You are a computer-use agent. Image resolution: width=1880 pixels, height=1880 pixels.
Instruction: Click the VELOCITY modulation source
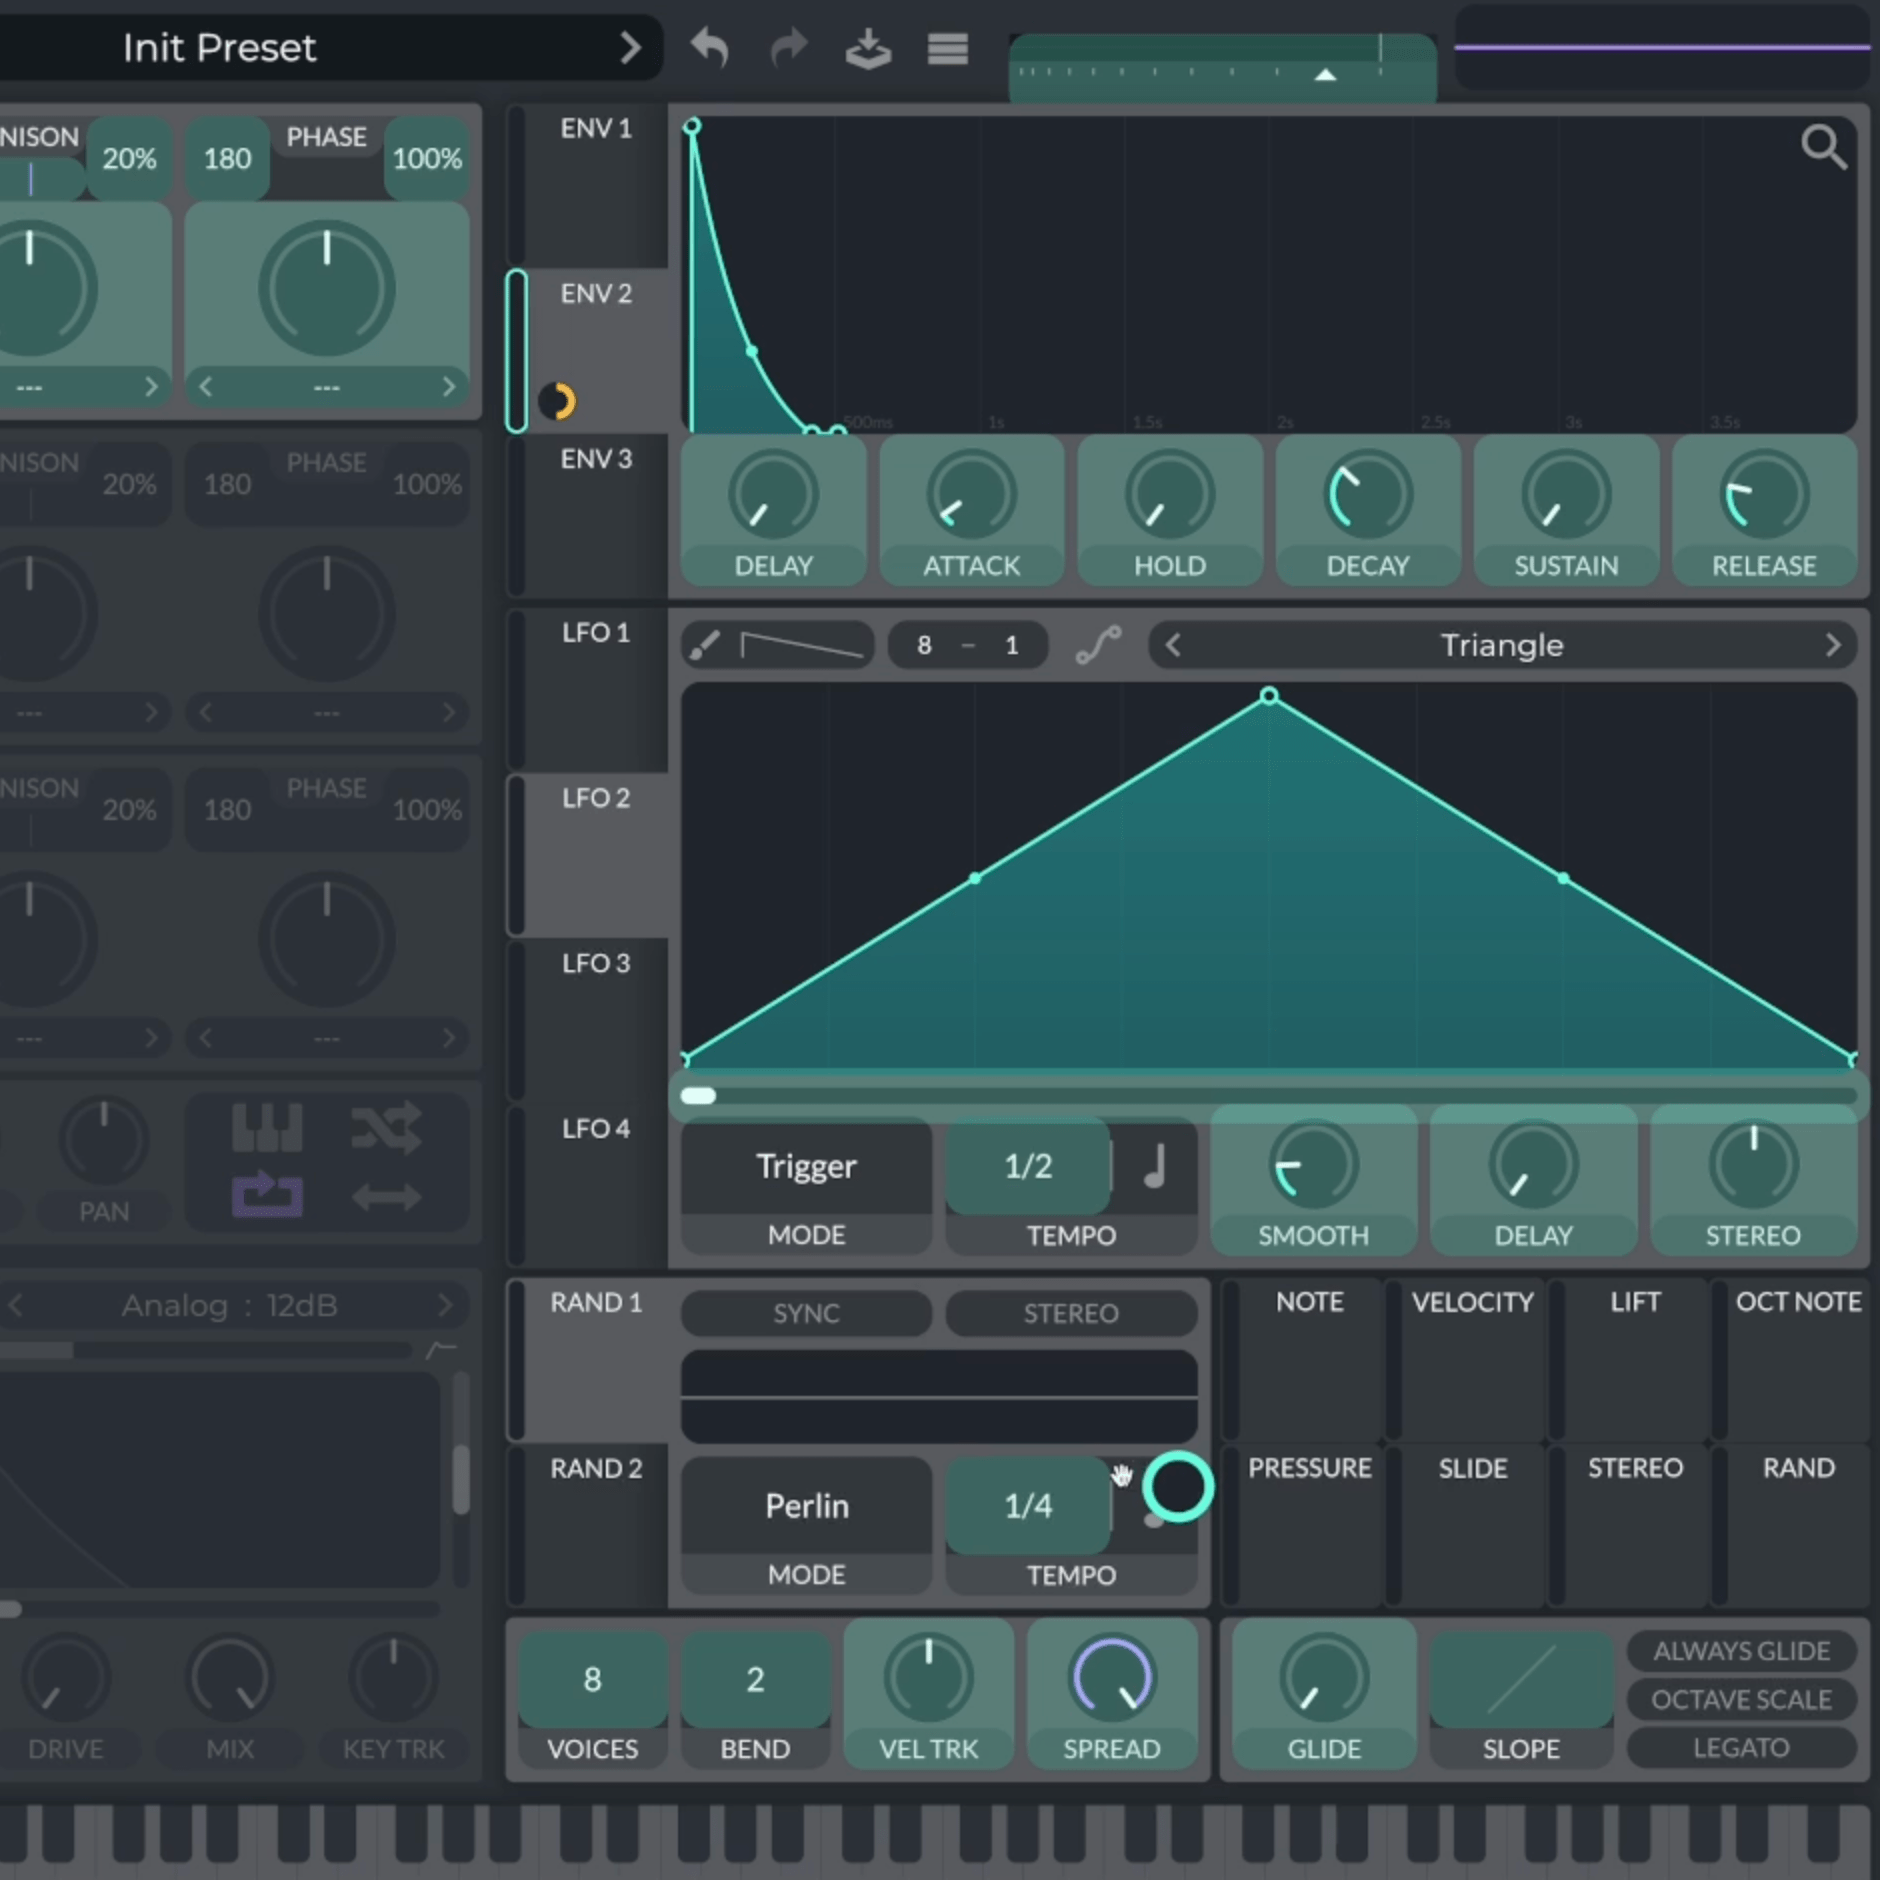pos(1466,1359)
